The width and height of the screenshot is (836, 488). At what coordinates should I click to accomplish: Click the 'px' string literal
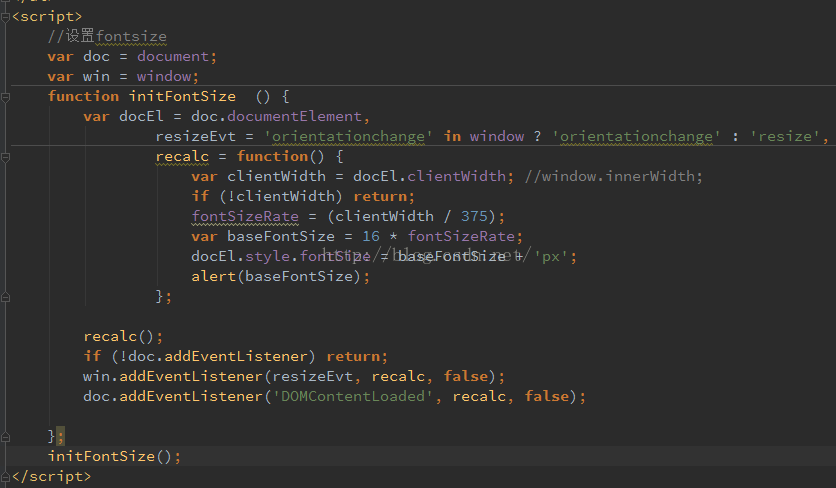click(551, 257)
